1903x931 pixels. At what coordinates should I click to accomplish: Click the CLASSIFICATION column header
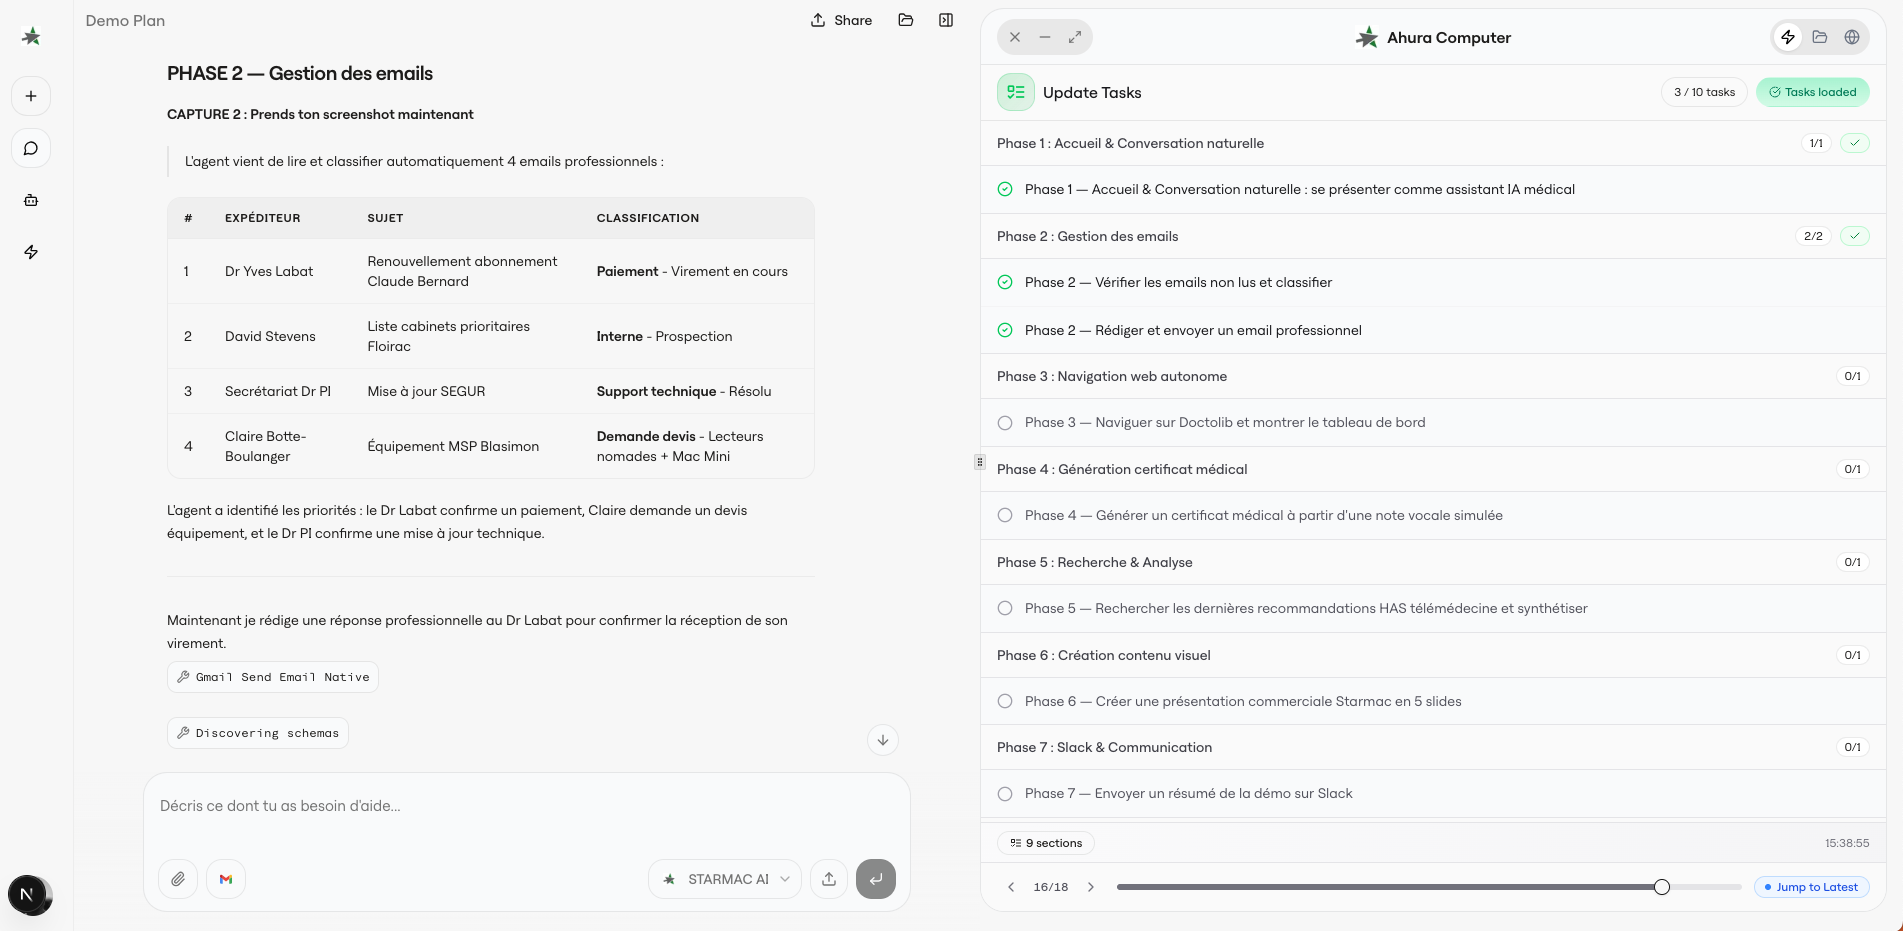648,218
